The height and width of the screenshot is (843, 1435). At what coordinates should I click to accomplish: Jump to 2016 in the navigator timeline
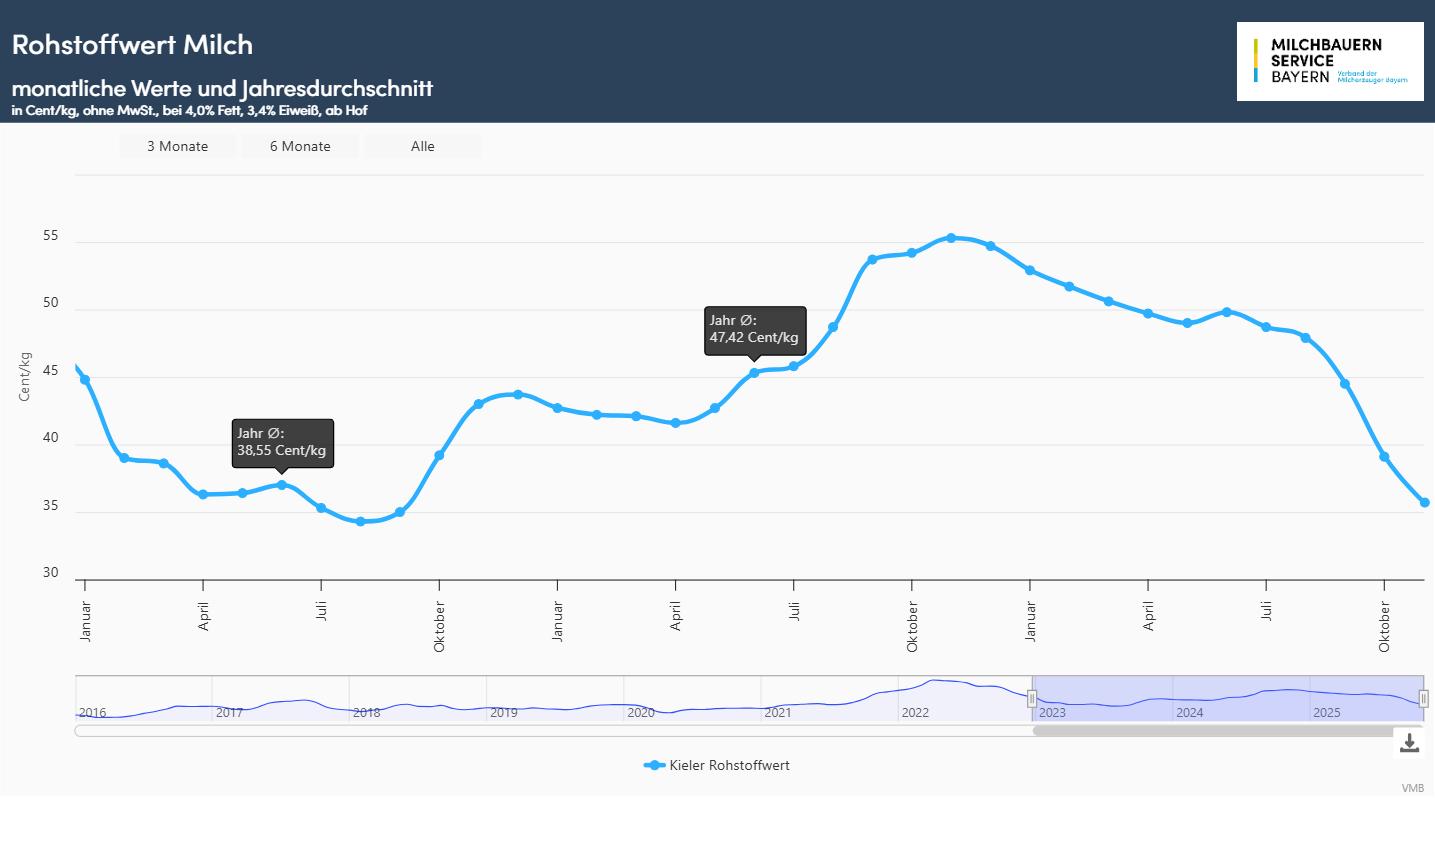[x=93, y=712]
